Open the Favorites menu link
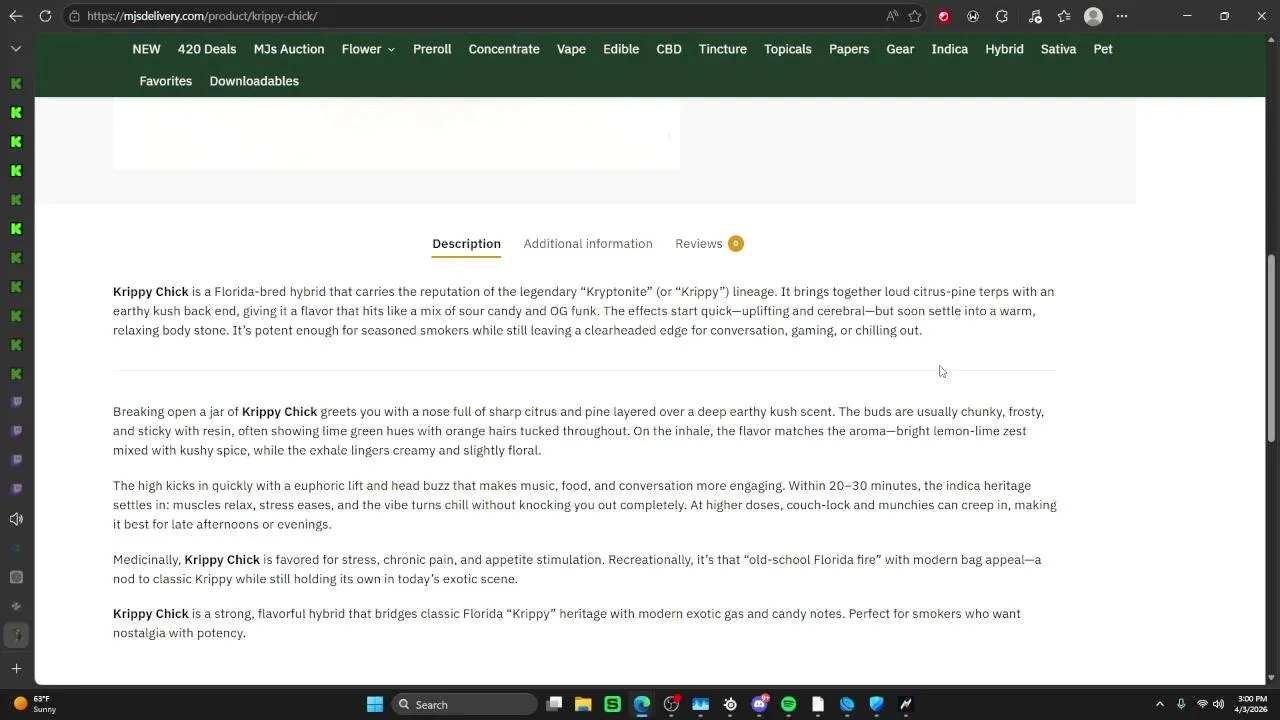Viewport: 1280px width, 720px height. [166, 81]
